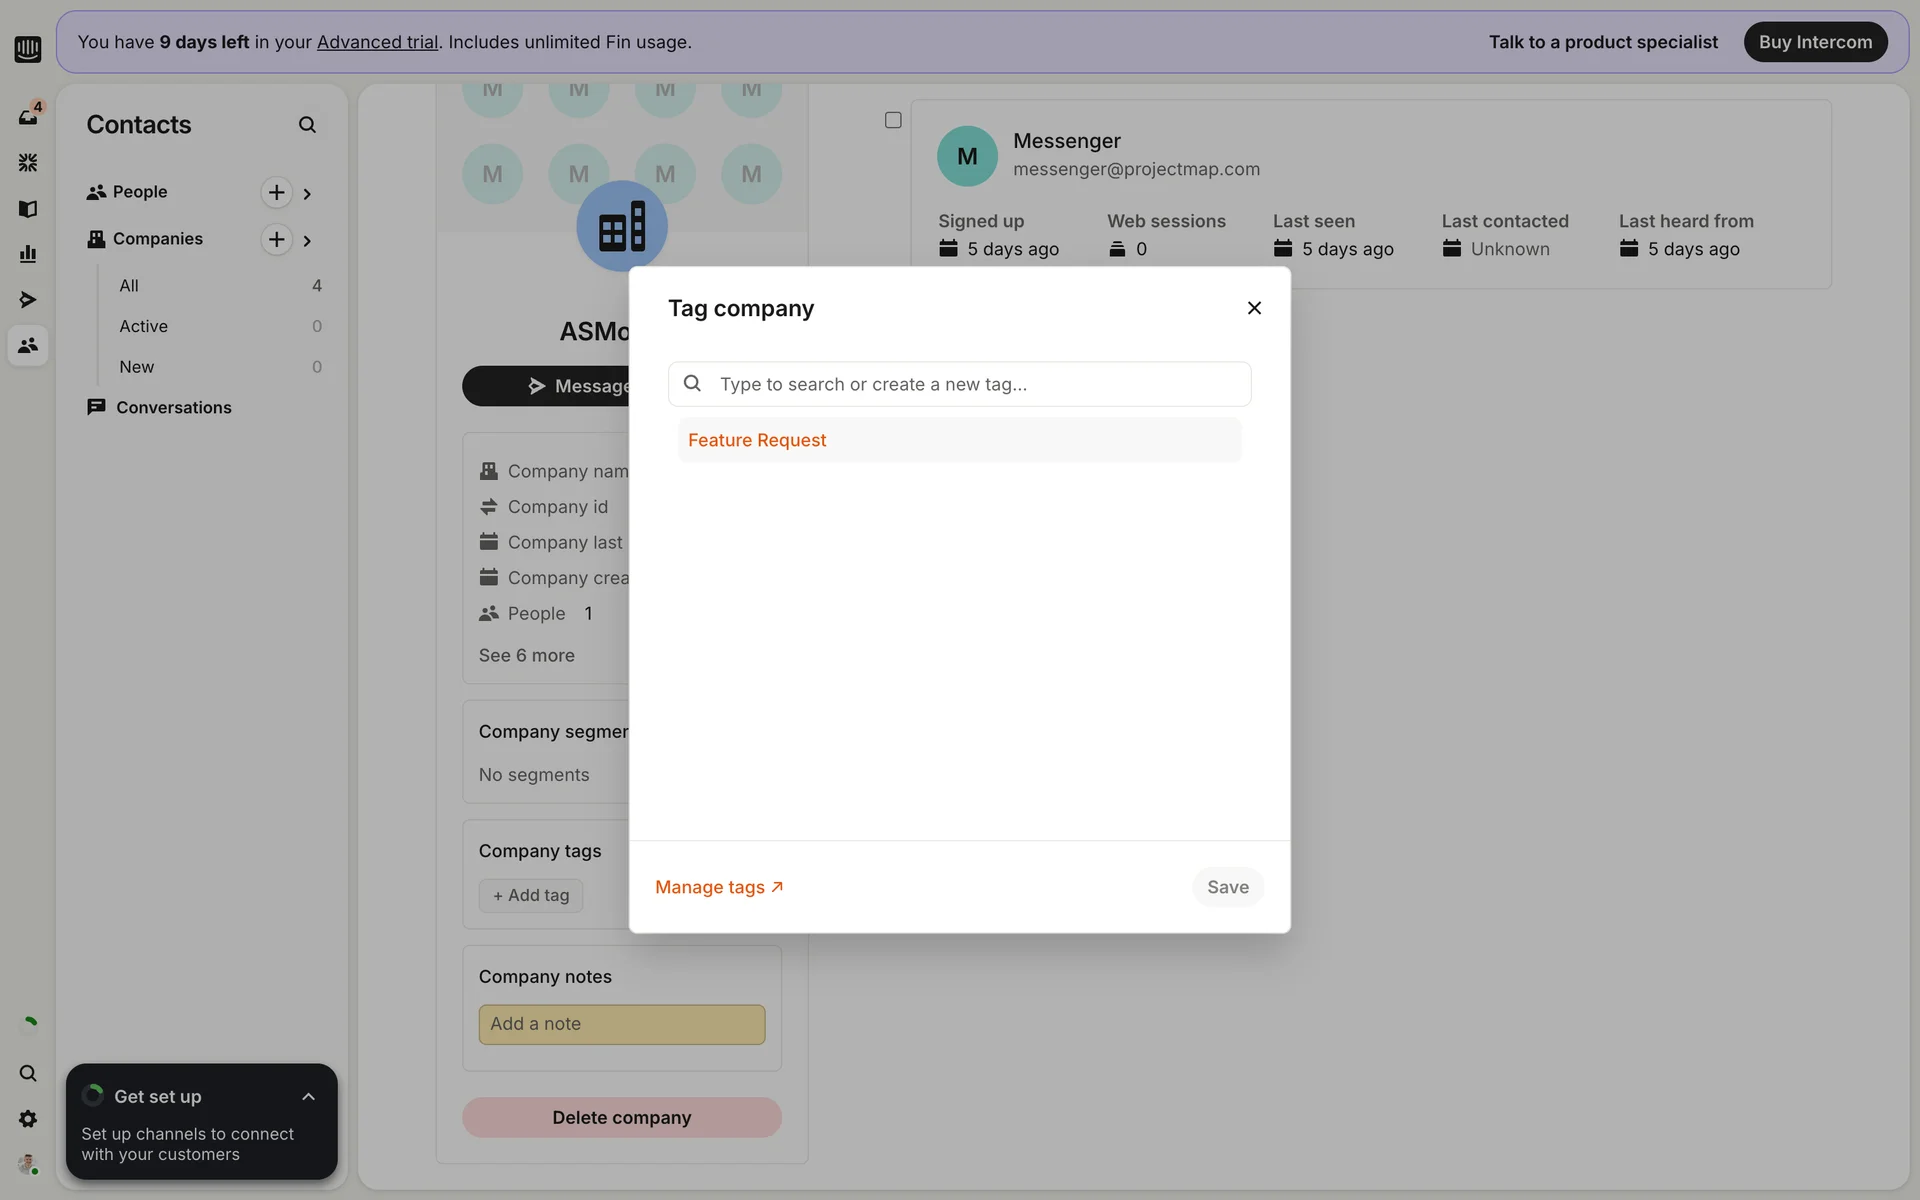Click the Manage tags link
This screenshot has height=1200, width=1920.
click(719, 887)
